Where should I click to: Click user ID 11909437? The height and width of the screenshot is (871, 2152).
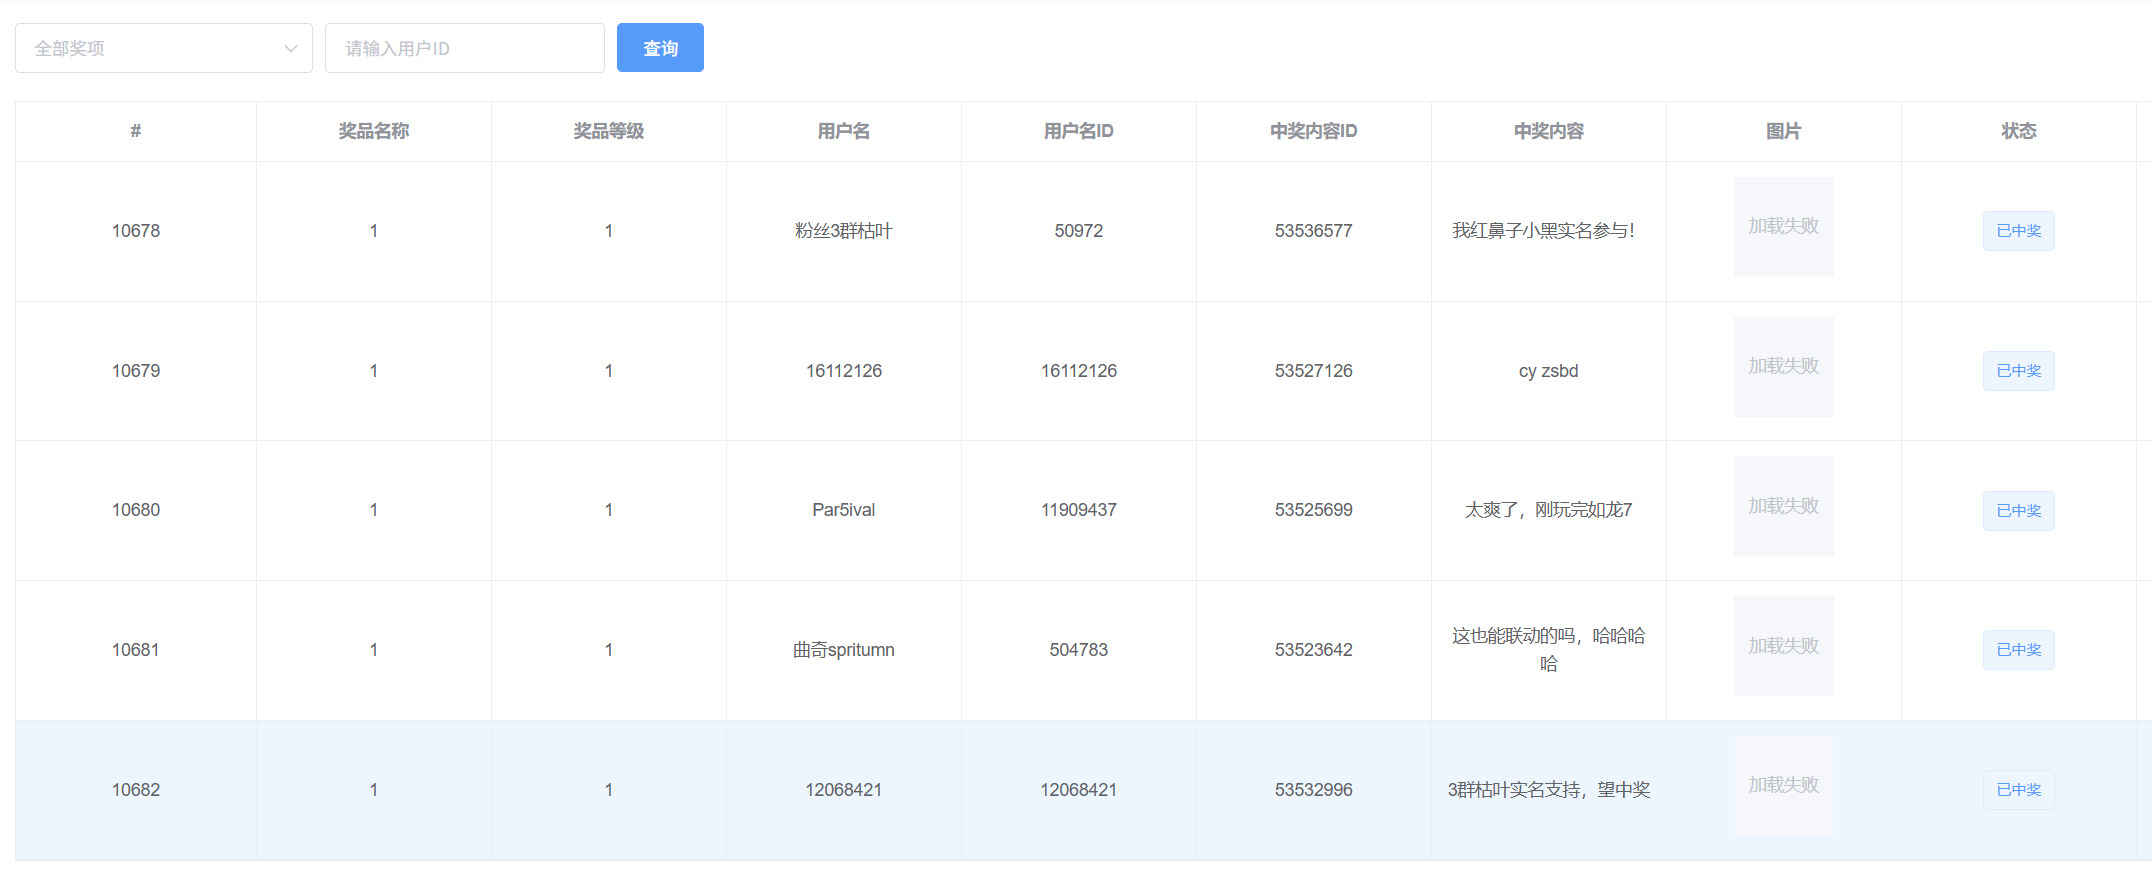(1079, 510)
